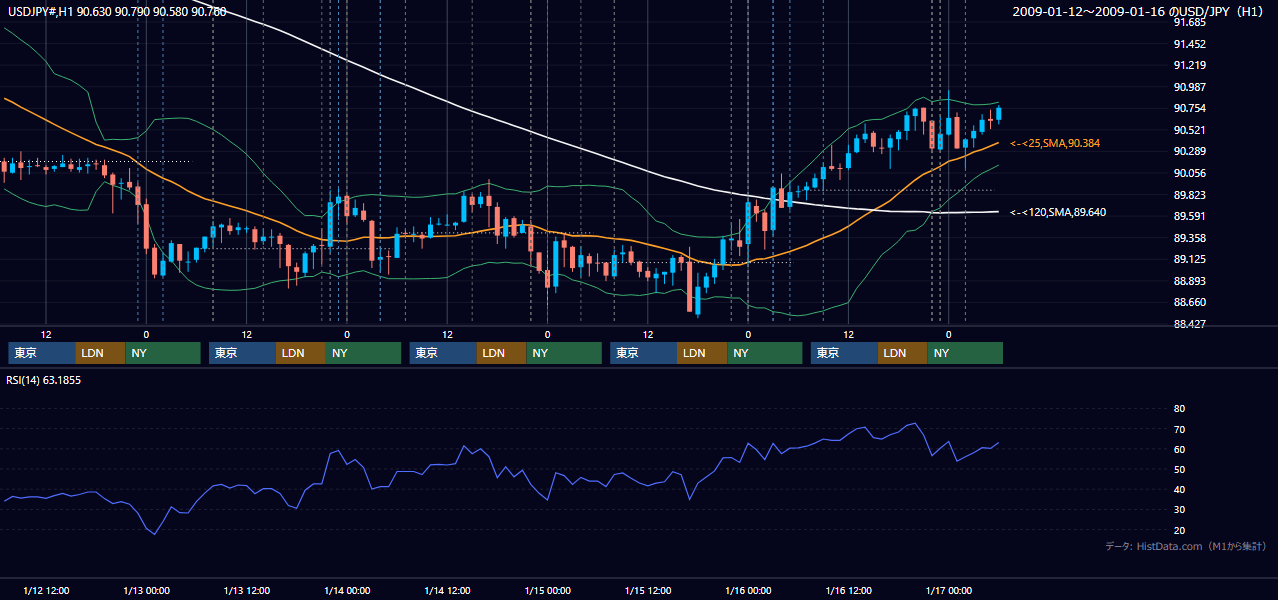Image resolution: width=1278 pixels, height=600 pixels.
Task: Click the 1/14 12:00 date label
Action: (x=448, y=590)
